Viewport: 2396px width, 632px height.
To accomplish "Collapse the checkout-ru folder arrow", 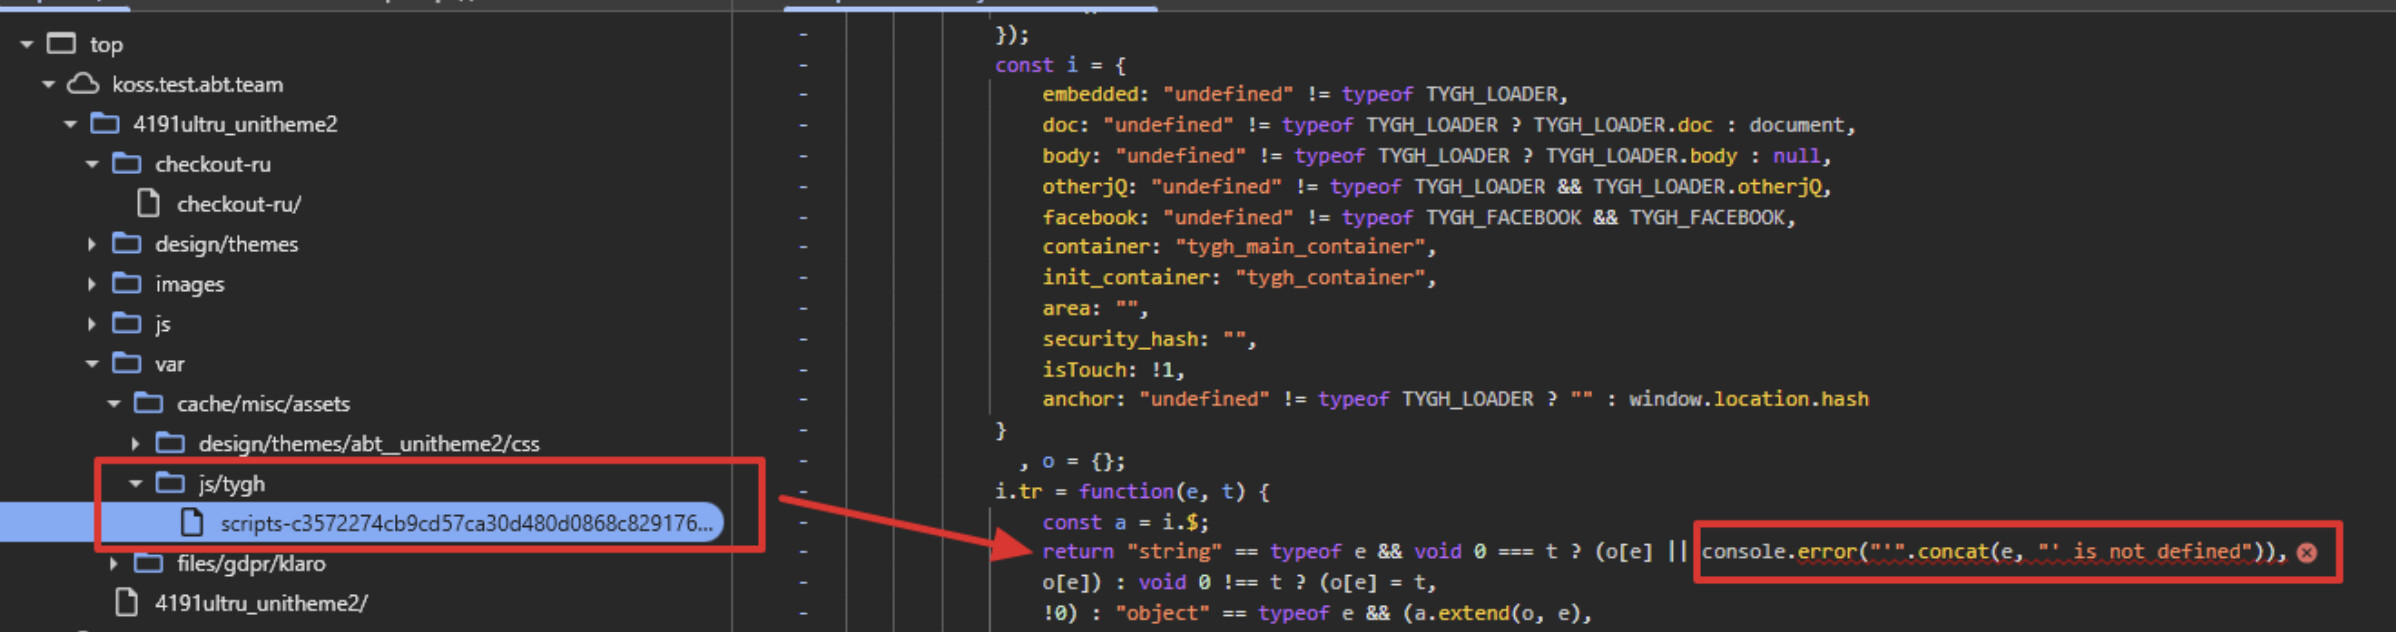I will 92,164.
